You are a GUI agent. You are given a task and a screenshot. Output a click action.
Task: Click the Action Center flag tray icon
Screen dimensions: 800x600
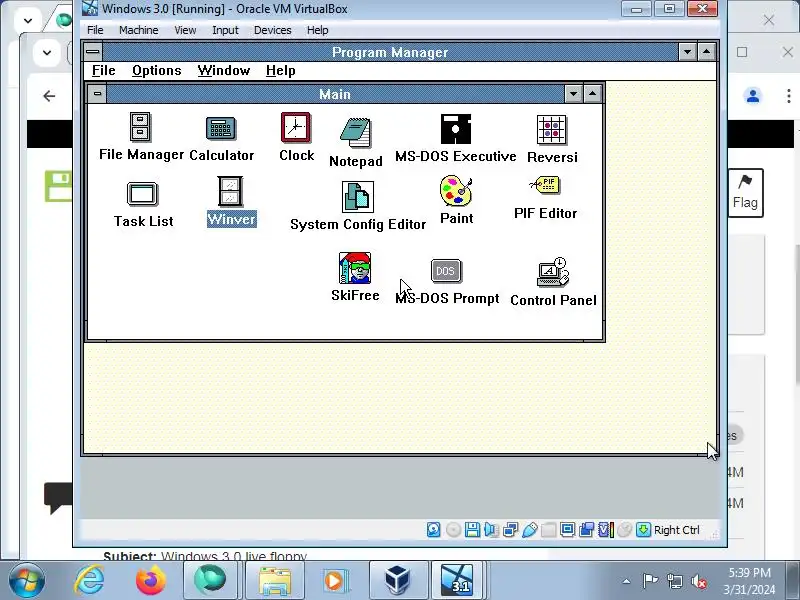[x=650, y=581]
